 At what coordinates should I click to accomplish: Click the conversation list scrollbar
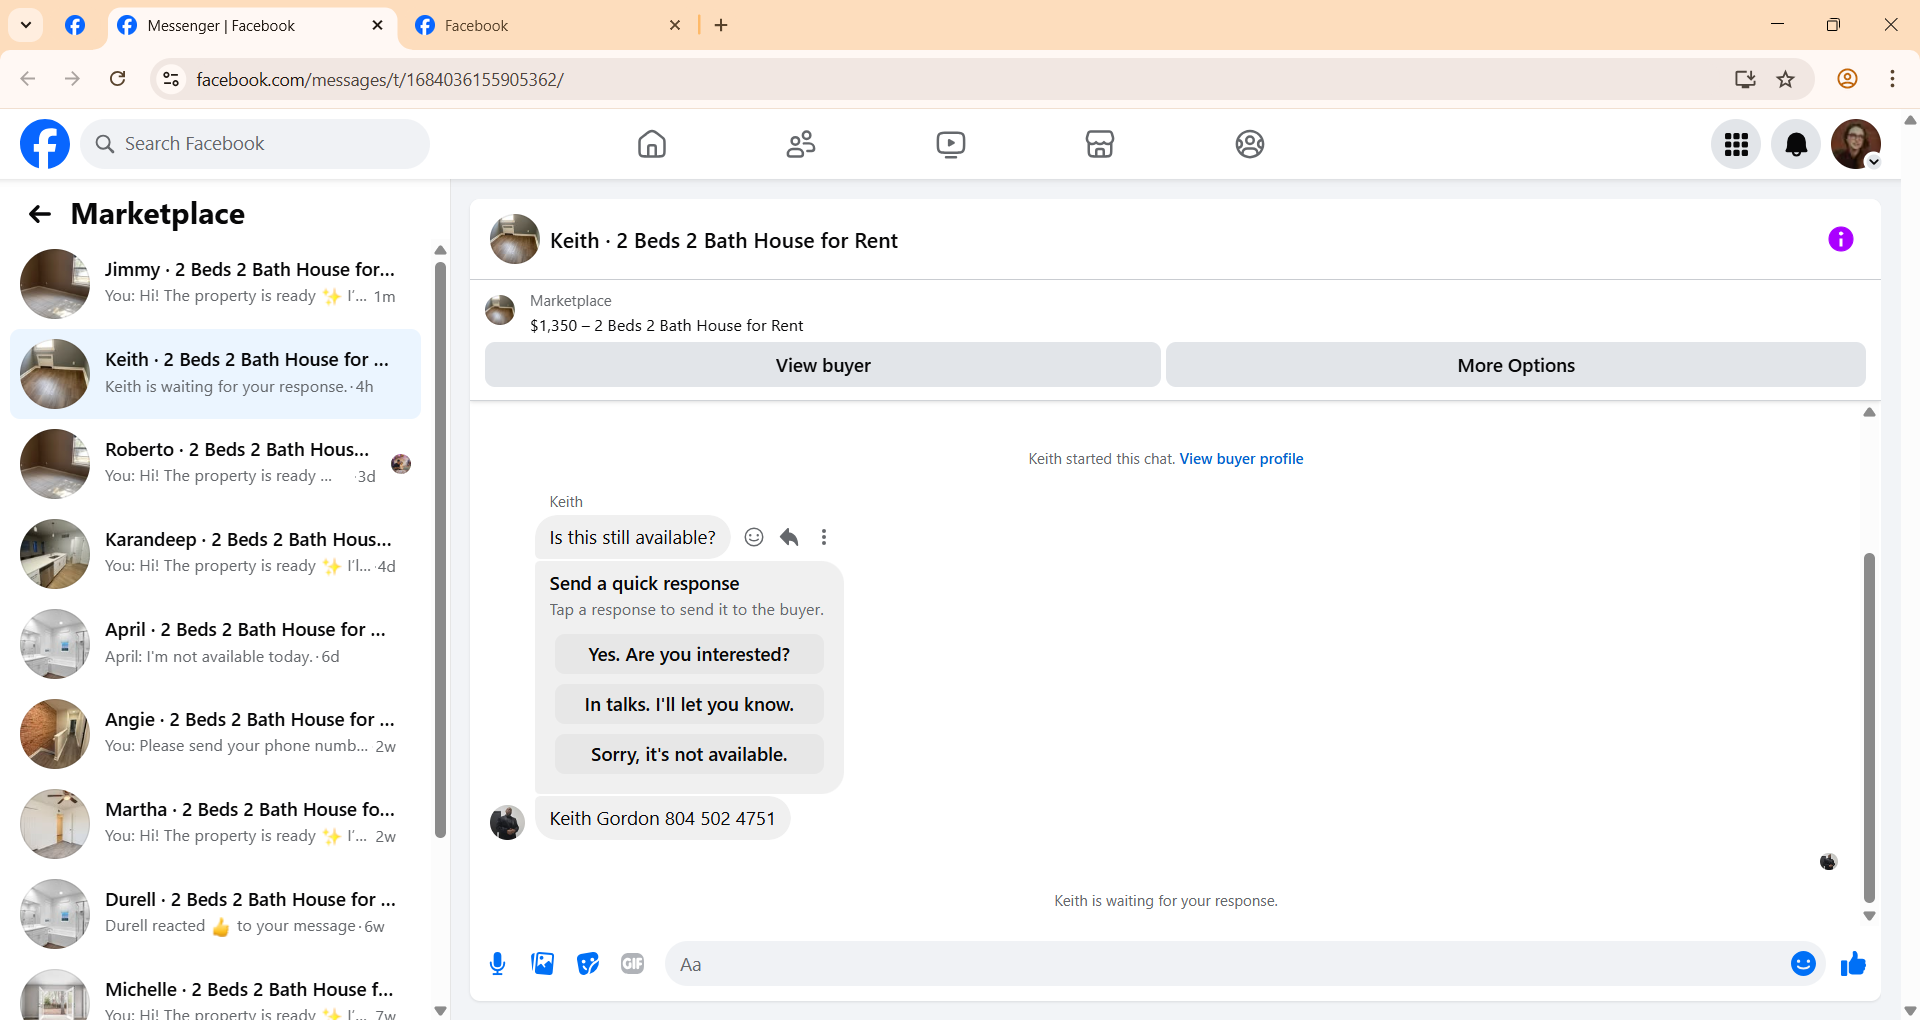tap(440, 550)
